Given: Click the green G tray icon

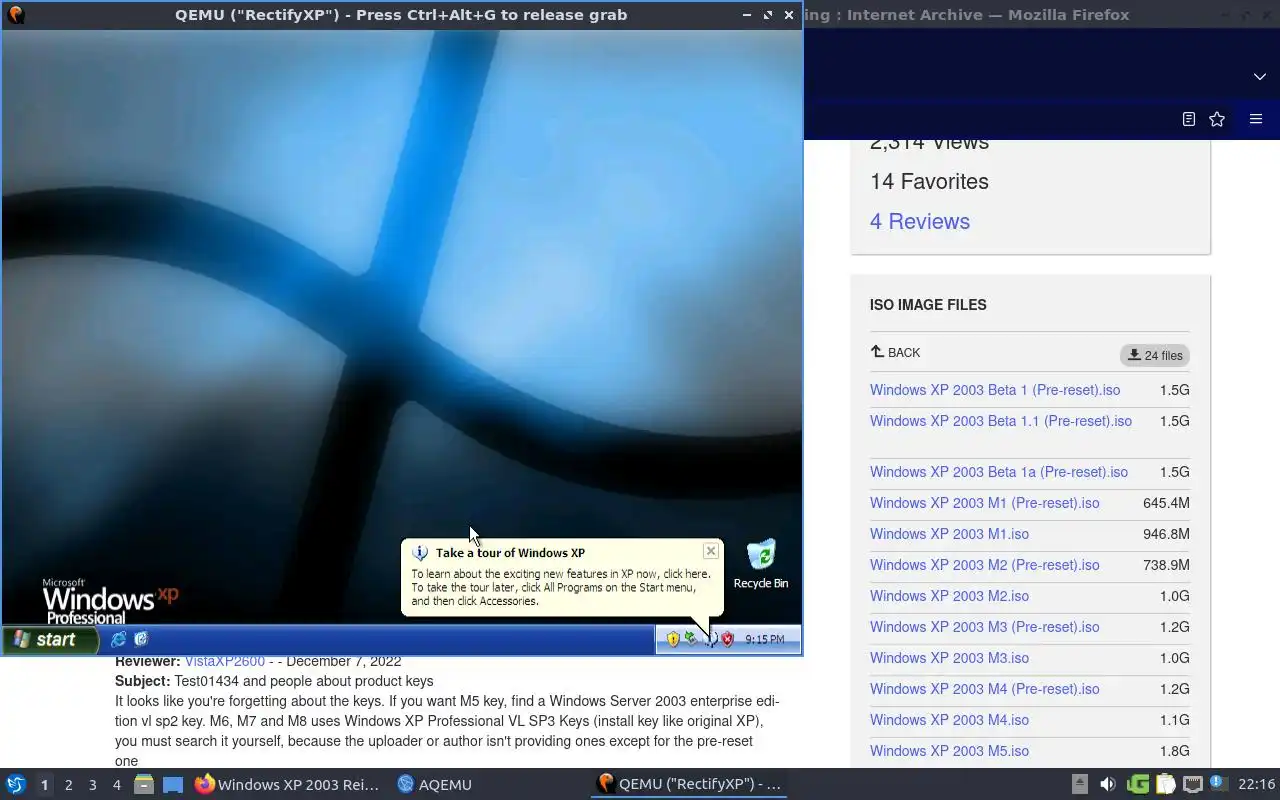Looking at the screenshot, I should click(x=1137, y=785).
